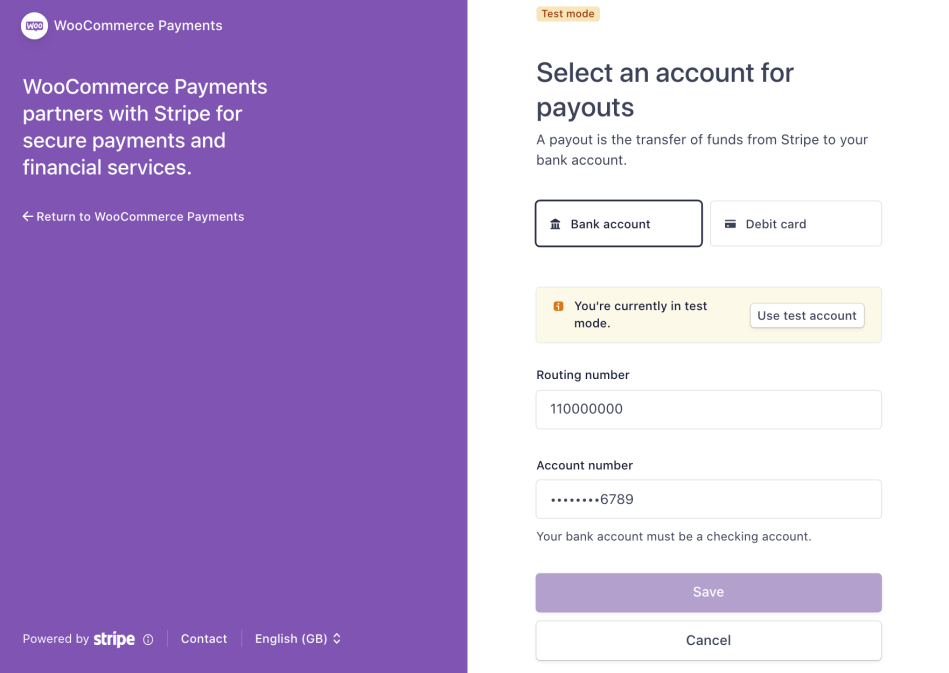Open the English (GB) language dropdown
The image size is (949, 673).
(x=297, y=639)
